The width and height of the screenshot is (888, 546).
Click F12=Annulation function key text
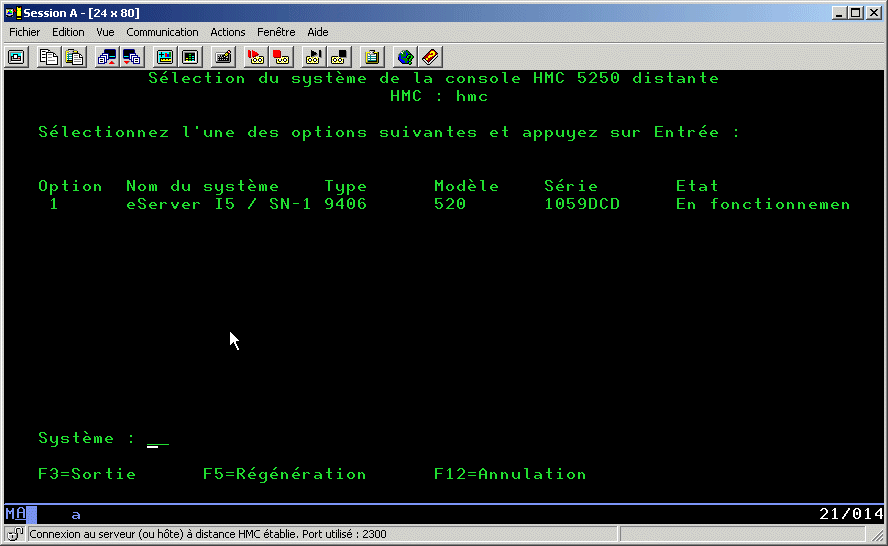click(x=510, y=474)
